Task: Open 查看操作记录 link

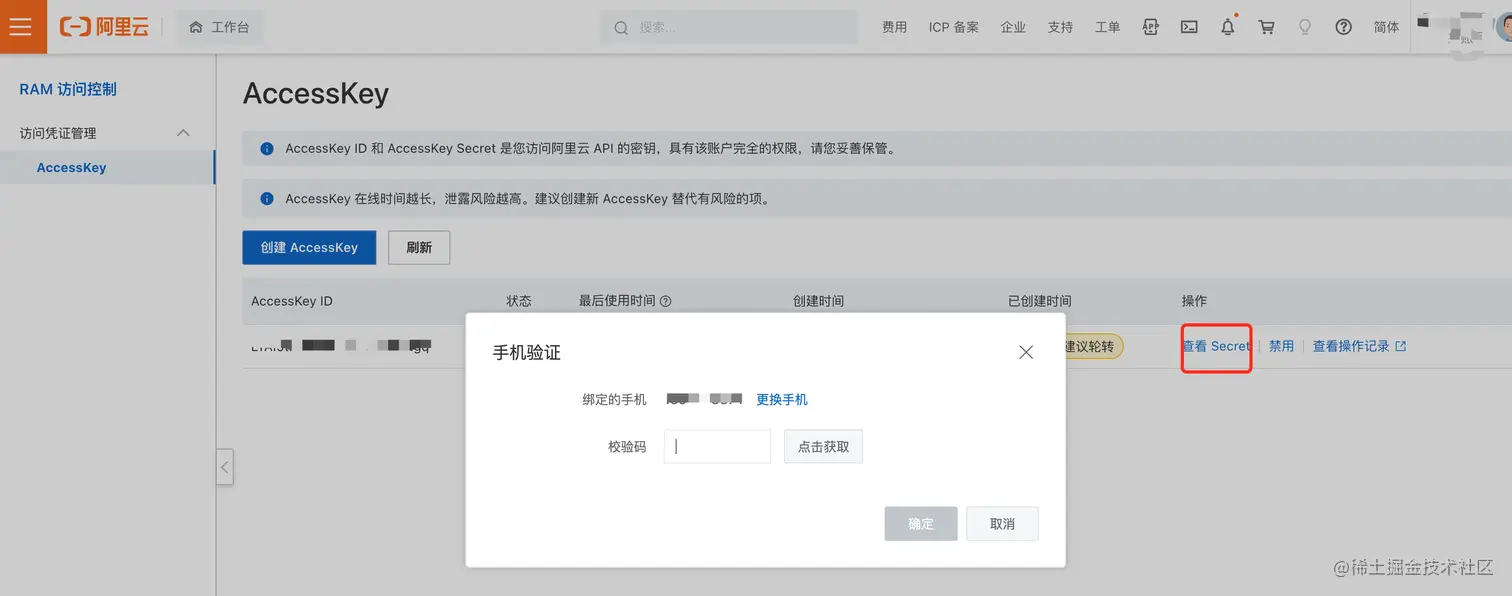Action: 1351,346
